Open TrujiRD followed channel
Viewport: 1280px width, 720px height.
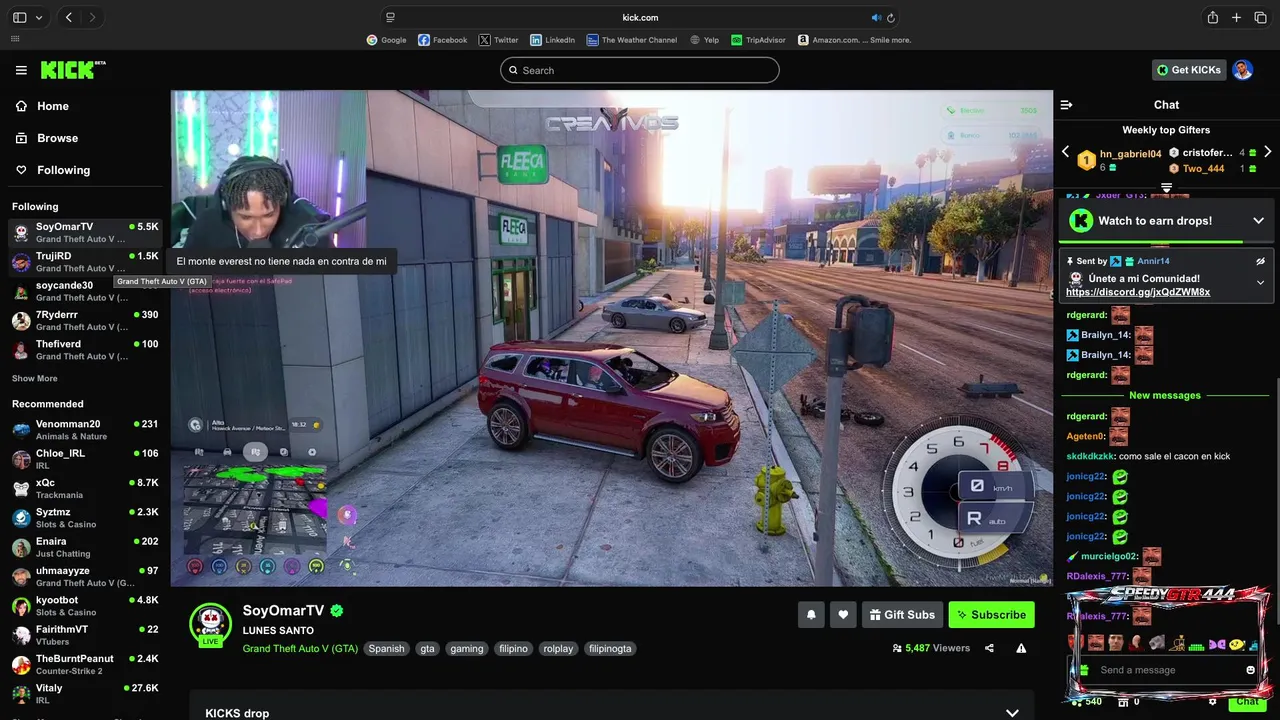point(85,262)
